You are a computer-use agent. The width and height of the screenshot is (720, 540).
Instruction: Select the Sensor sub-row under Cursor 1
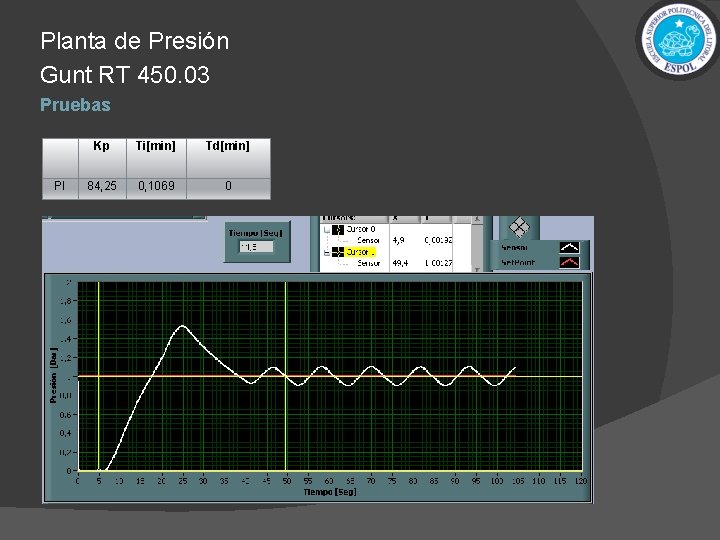coord(368,263)
